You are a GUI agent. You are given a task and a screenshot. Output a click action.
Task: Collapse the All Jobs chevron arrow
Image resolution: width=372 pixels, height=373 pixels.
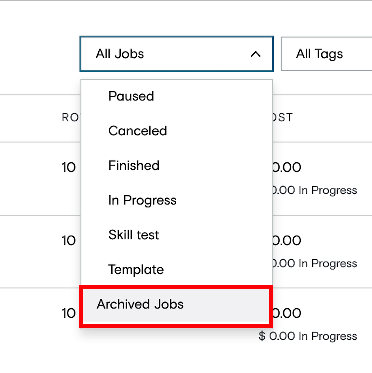coord(255,54)
